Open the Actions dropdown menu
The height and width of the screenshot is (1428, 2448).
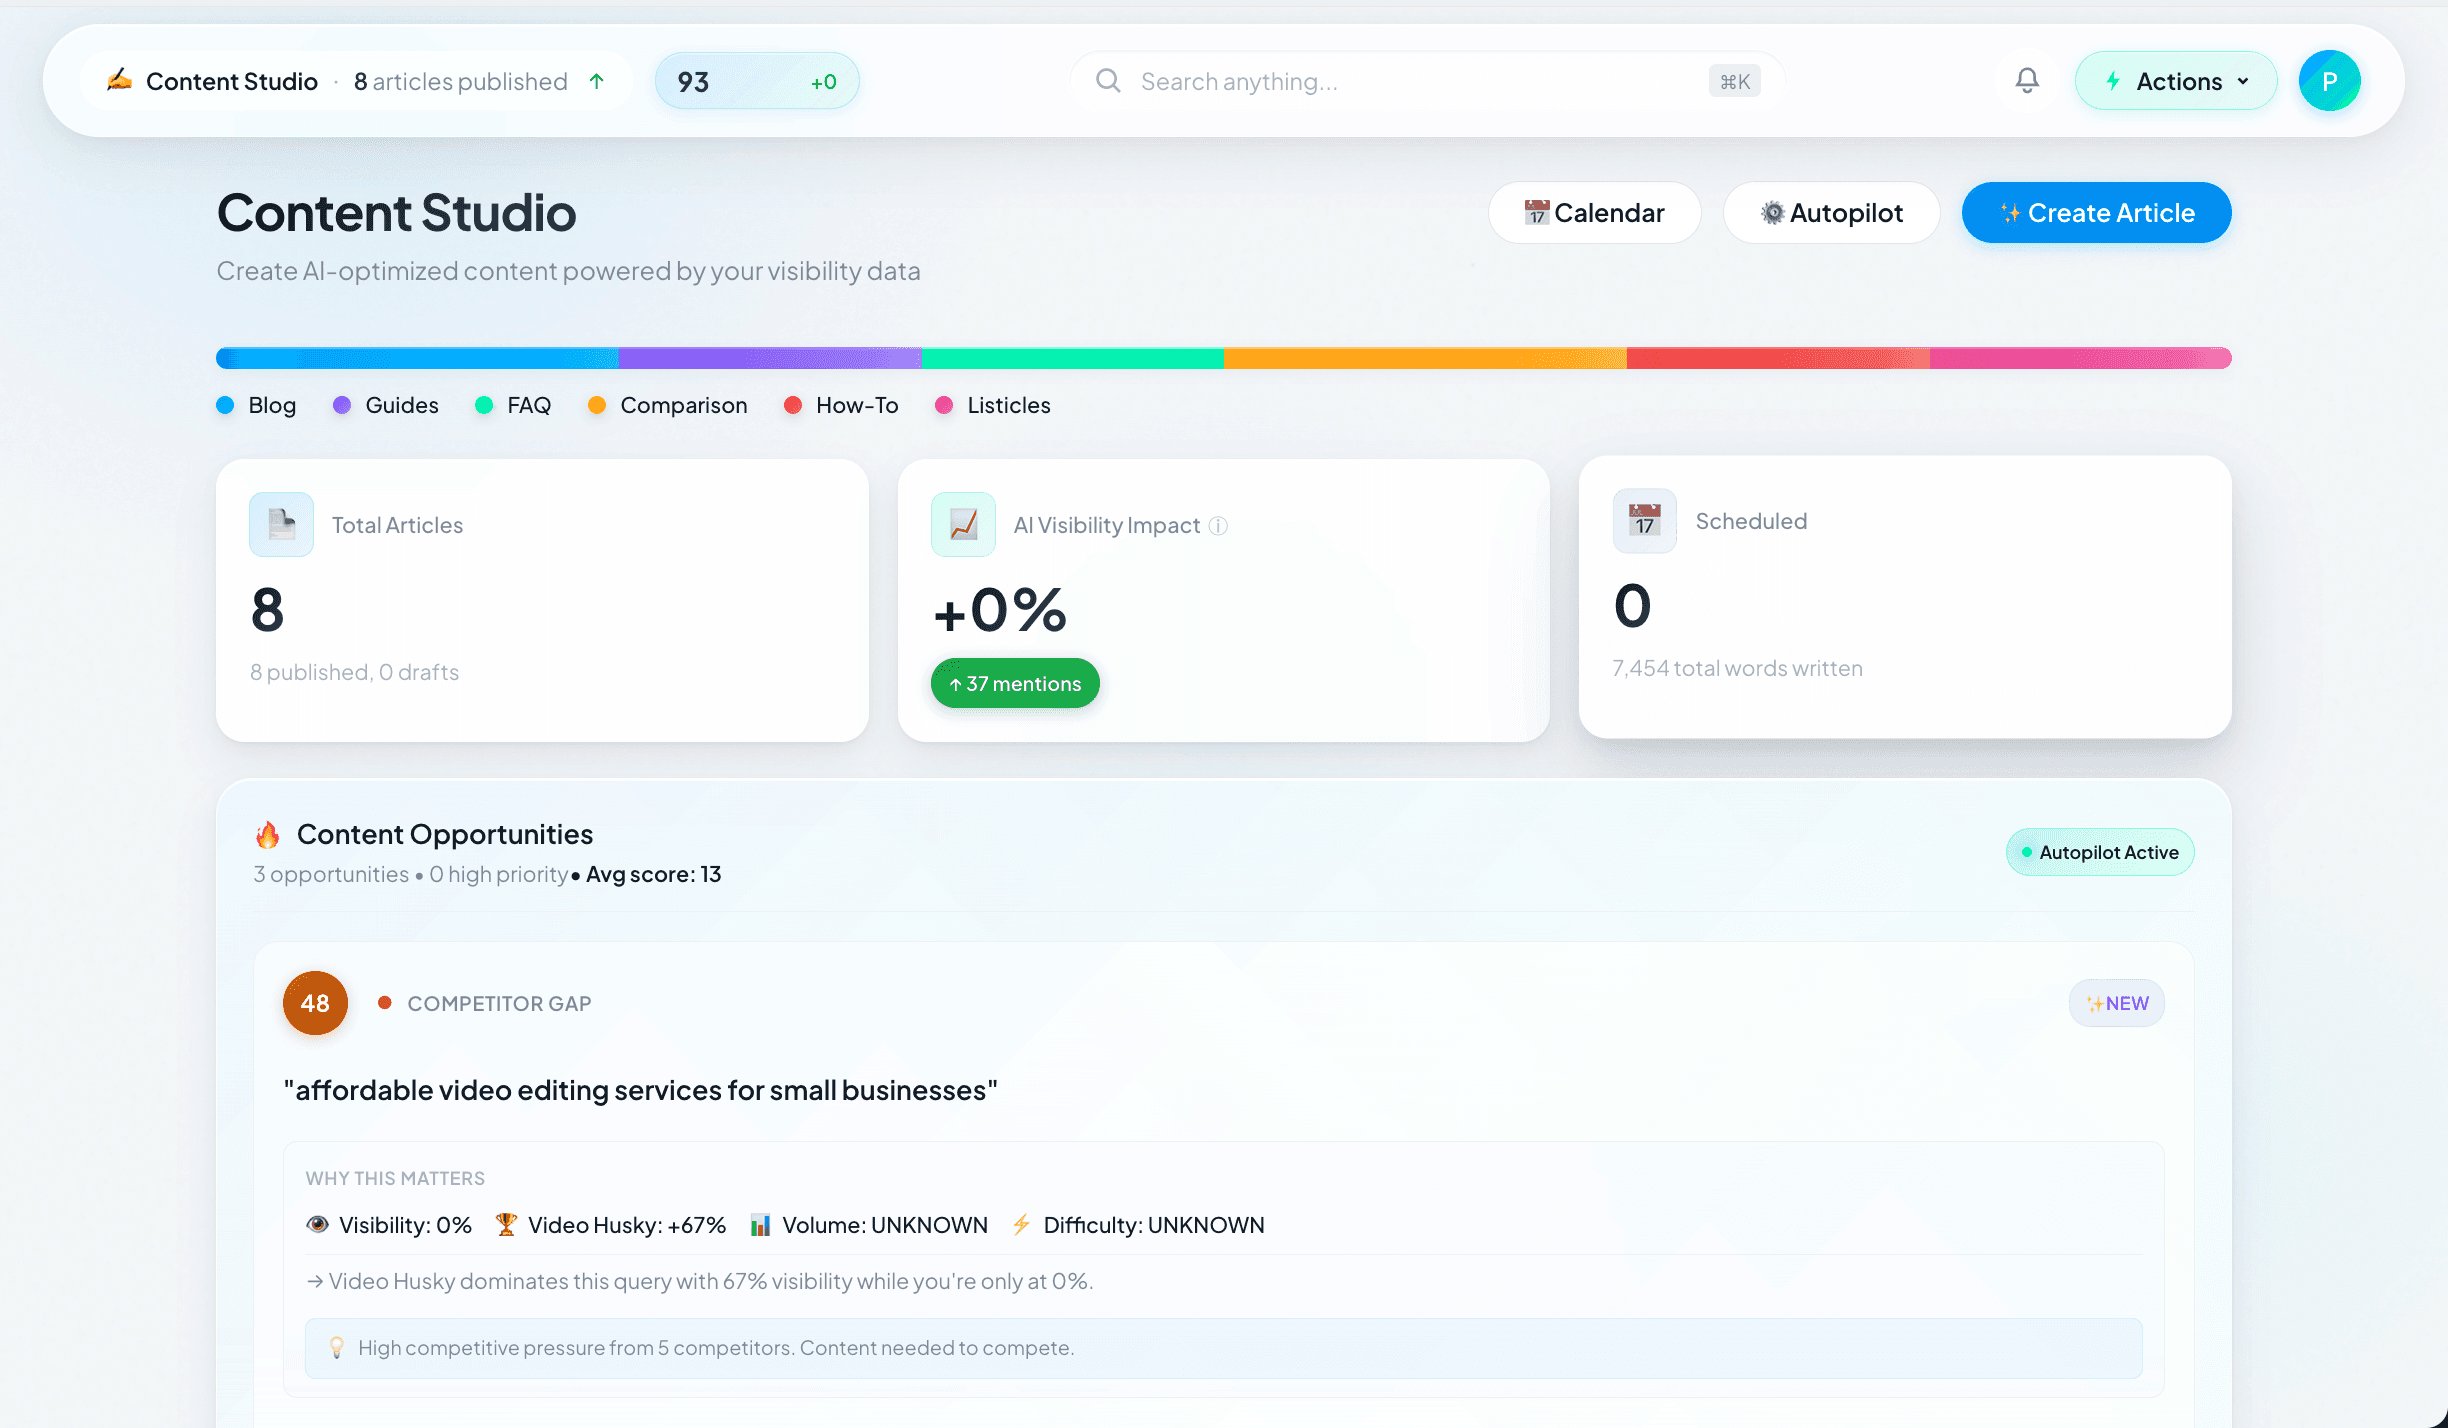click(x=2176, y=81)
